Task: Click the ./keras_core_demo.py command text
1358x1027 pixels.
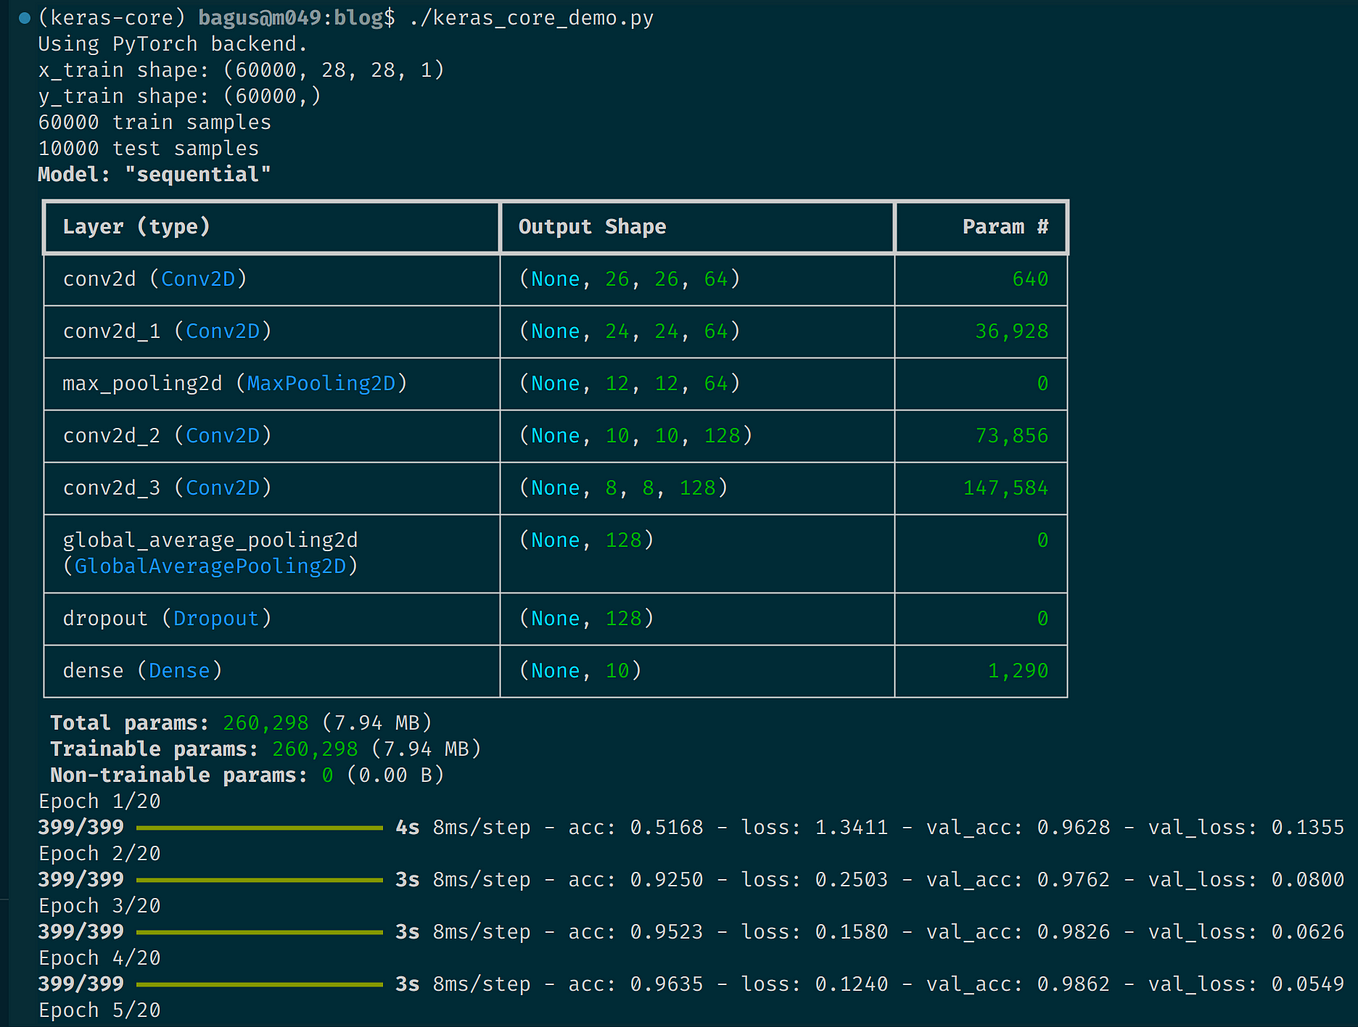Action: point(531,18)
